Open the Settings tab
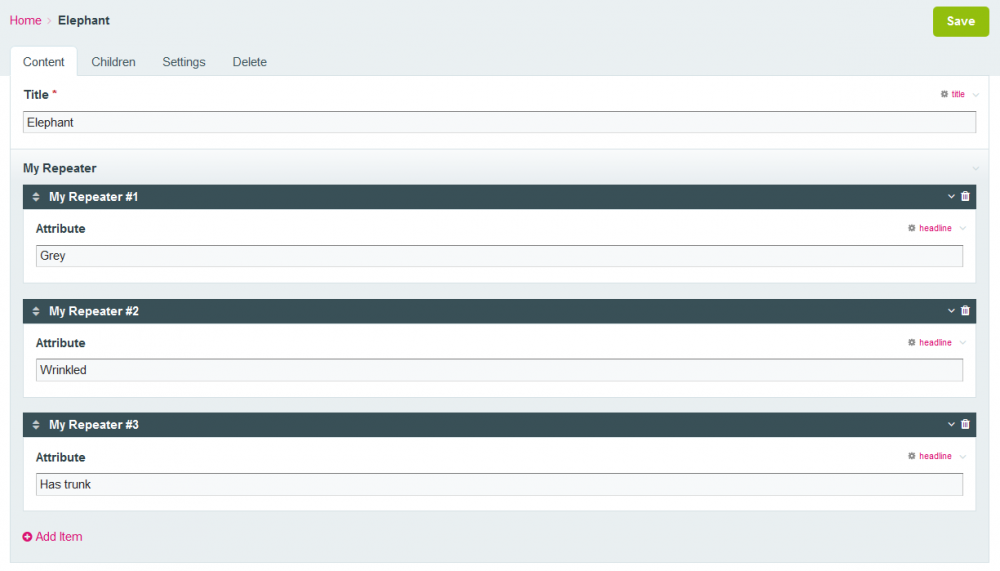The height and width of the screenshot is (571, 1000). [x=184, y=62]
